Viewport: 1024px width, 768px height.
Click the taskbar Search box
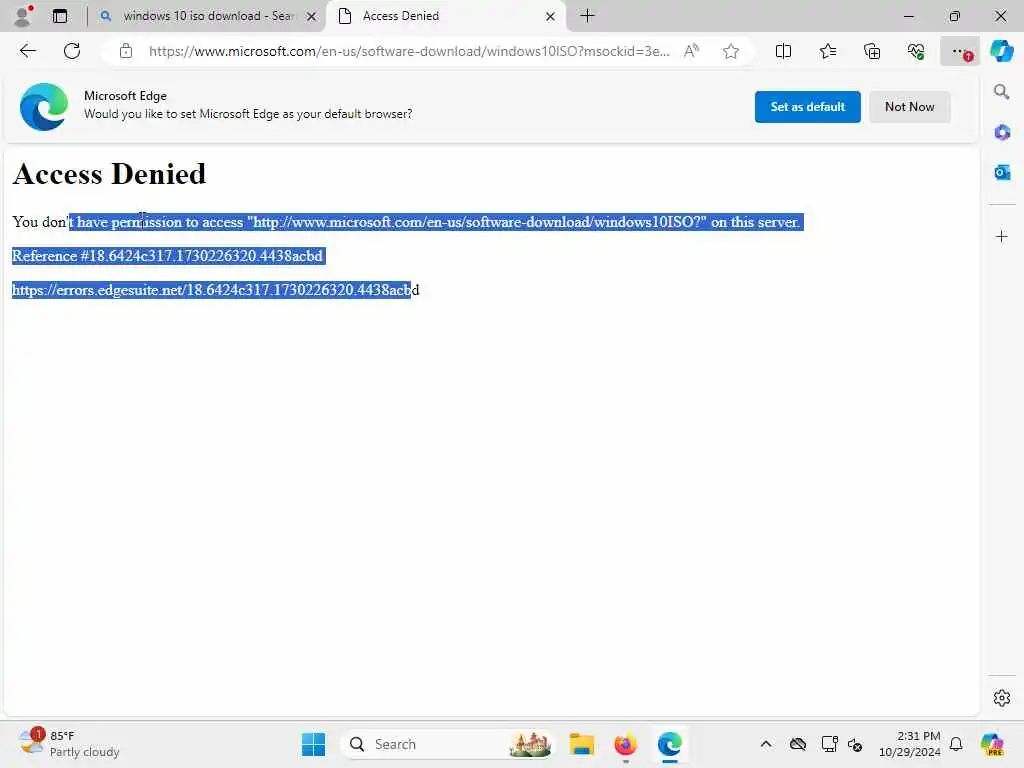tap(447, 744)
